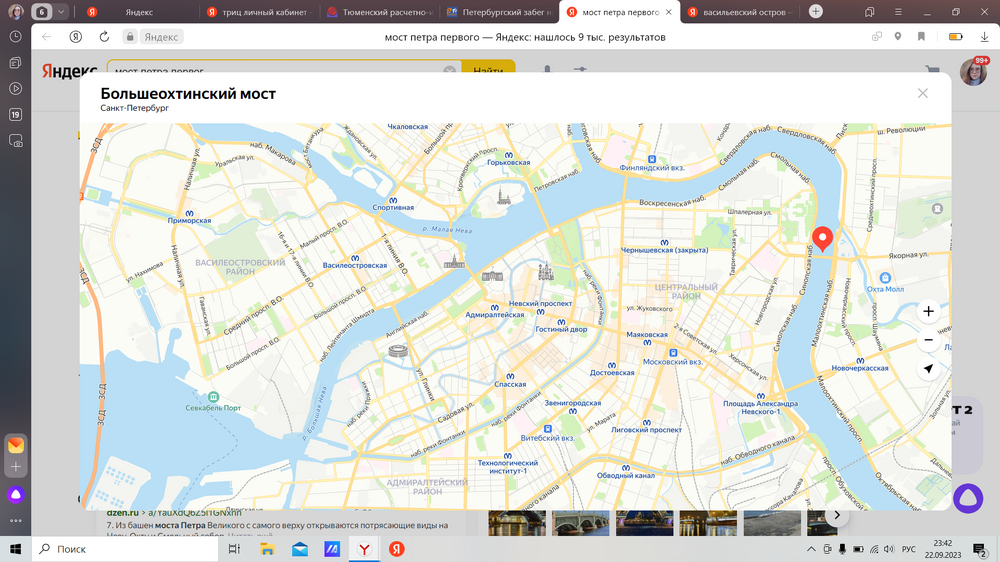
Task: Open Alice assistant purple icon in sidebar
Action: (x=16, y=494)
